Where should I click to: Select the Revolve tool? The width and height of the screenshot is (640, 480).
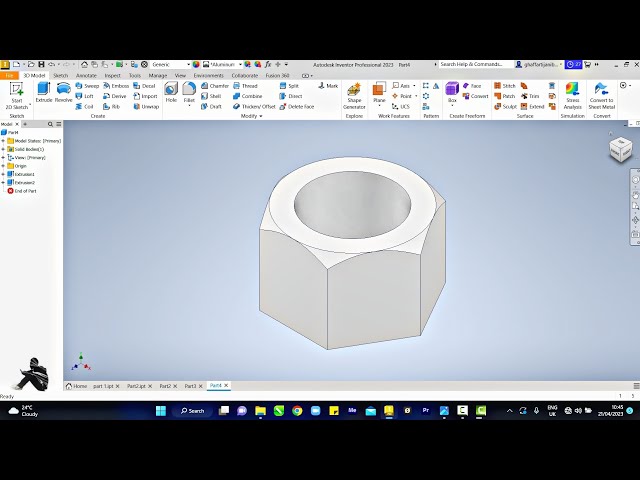[x=63, y=92]
